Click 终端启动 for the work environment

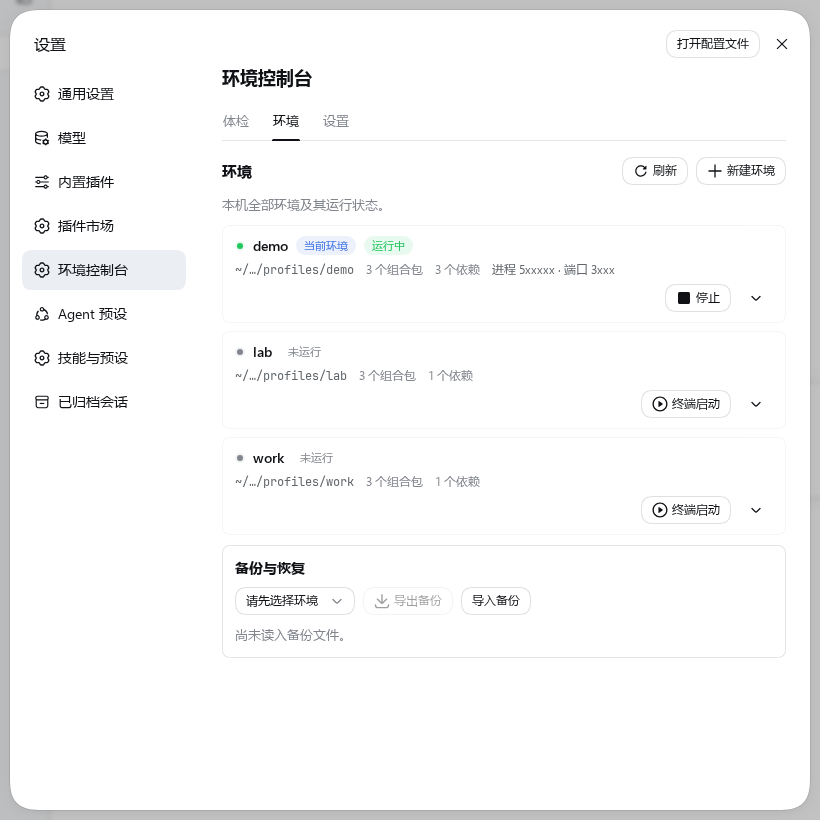686,510
